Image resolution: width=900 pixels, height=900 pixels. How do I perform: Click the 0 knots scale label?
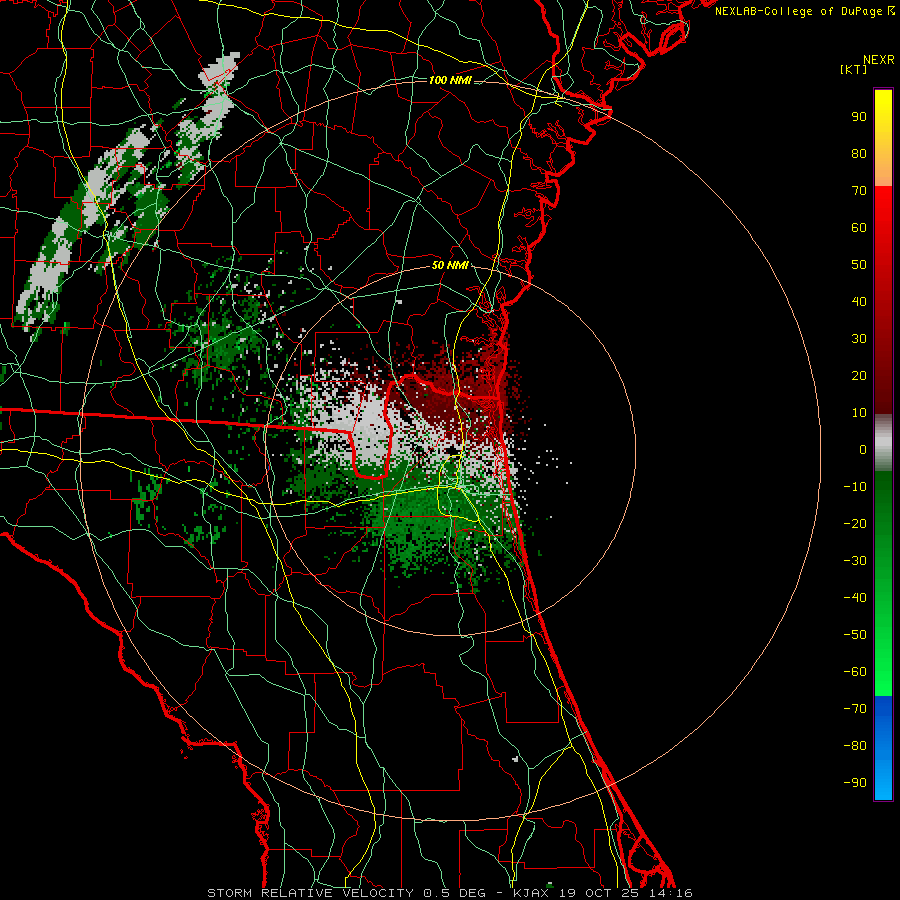click(863, 449)
